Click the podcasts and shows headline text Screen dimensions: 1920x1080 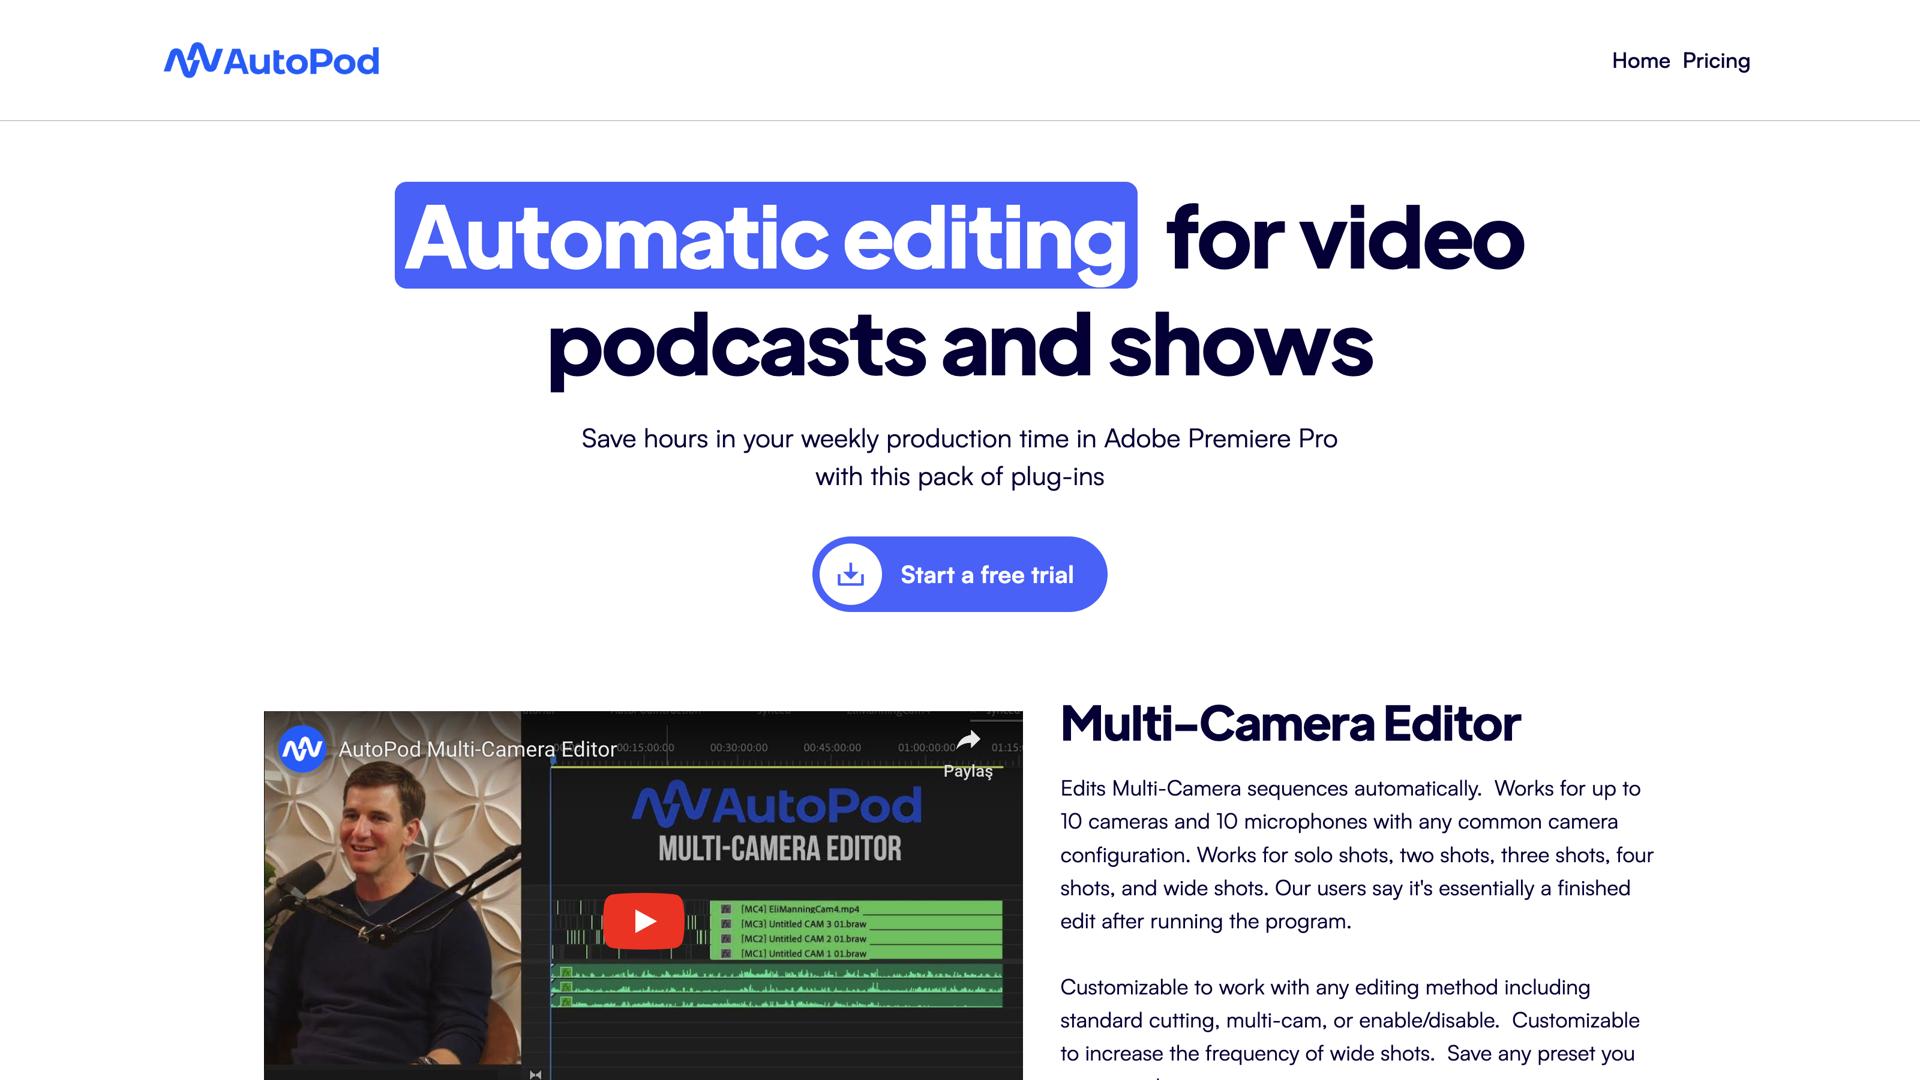[959, 345]
